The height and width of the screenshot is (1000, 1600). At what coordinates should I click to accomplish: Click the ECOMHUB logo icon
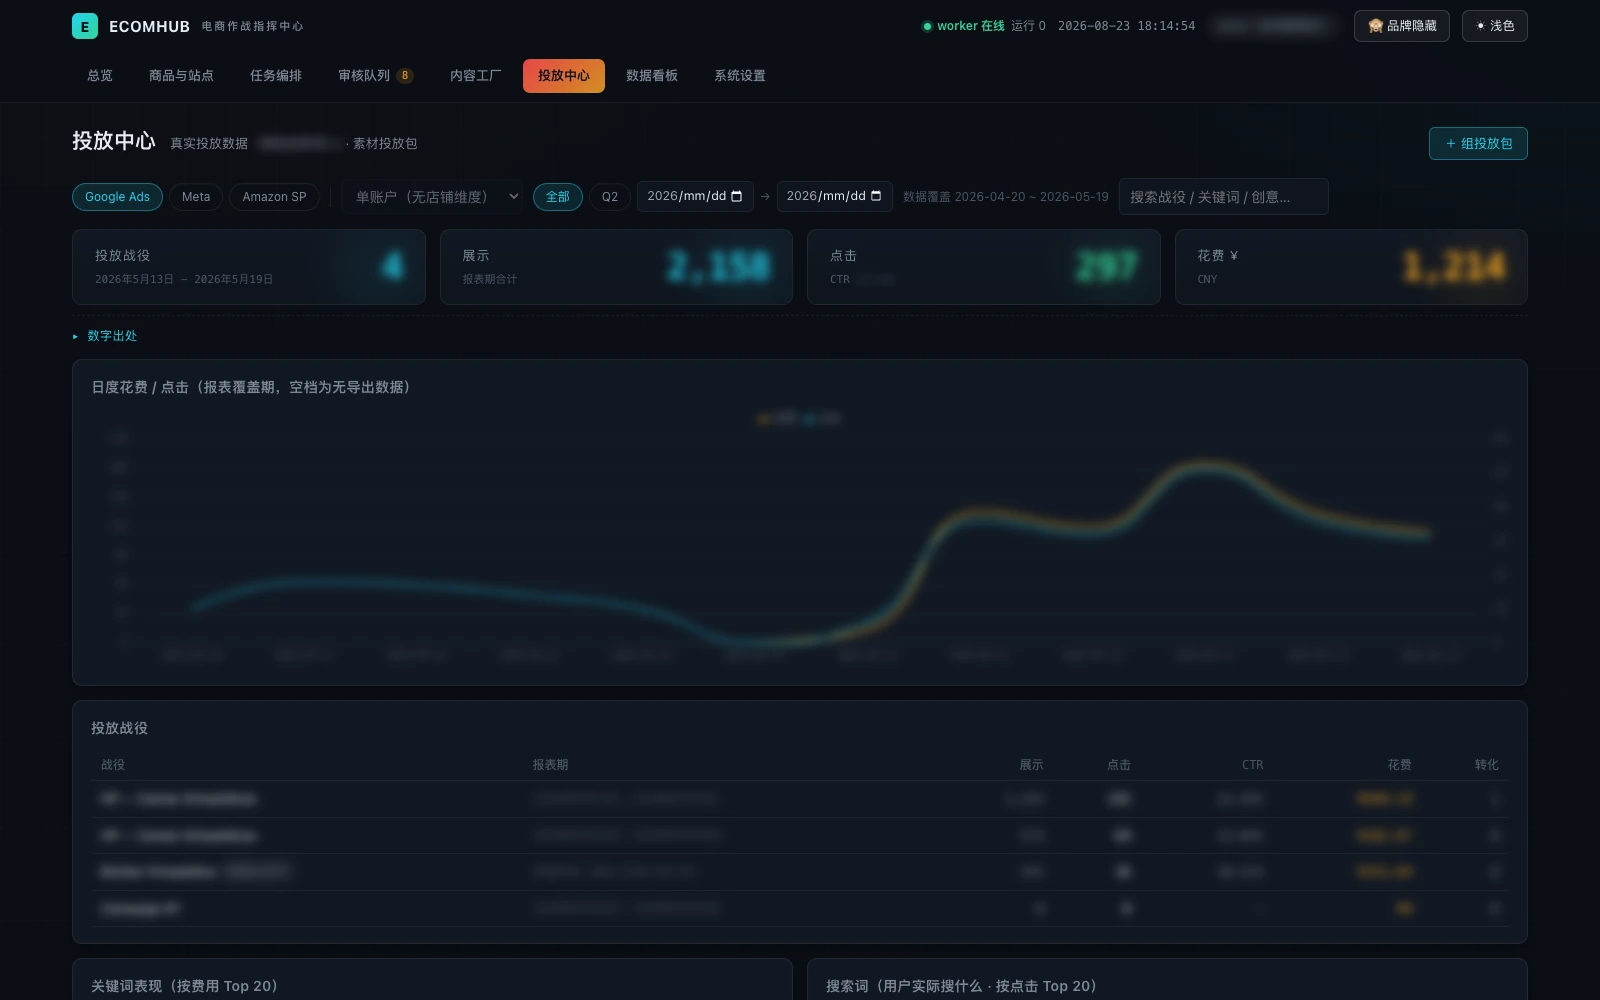point(85,26)
